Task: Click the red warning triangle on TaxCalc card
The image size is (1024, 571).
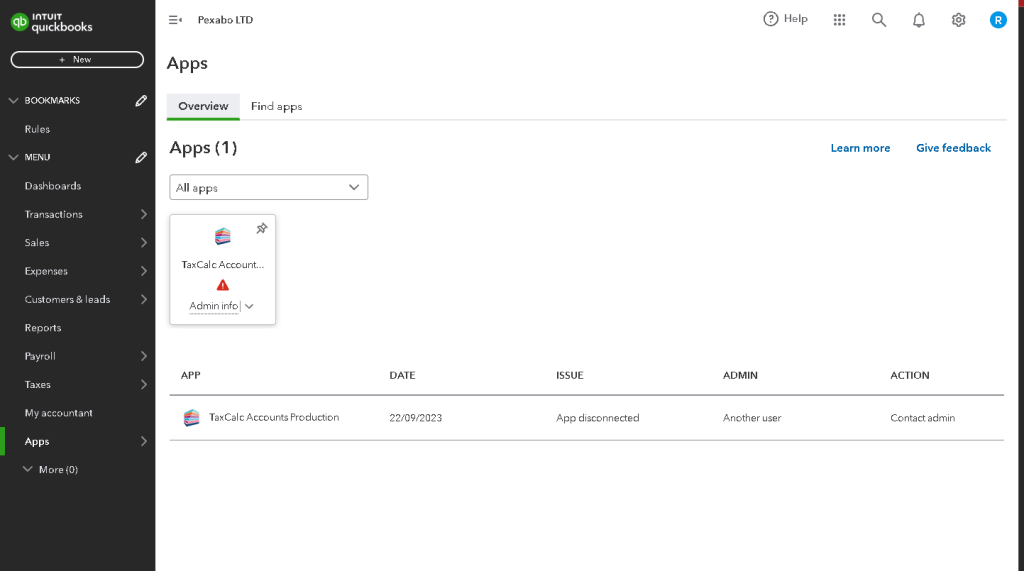Action: 223,285
